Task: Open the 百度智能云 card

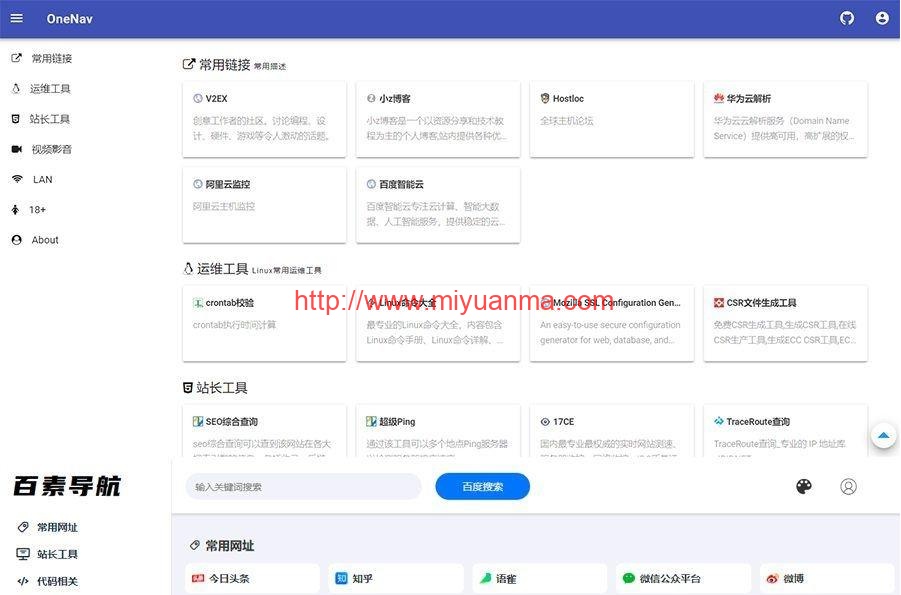Action: tap(438, 205)
